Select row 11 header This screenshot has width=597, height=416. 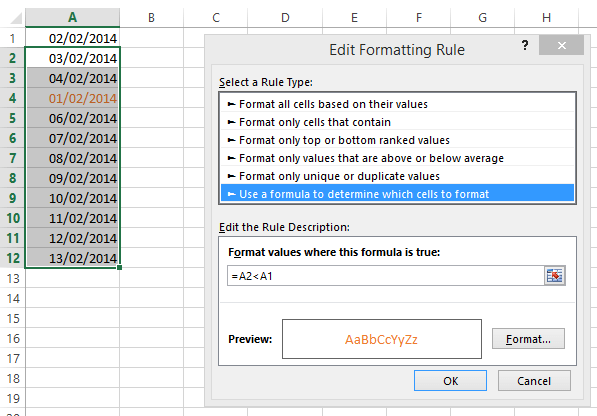pyautogui.click(x=13, y=238)
